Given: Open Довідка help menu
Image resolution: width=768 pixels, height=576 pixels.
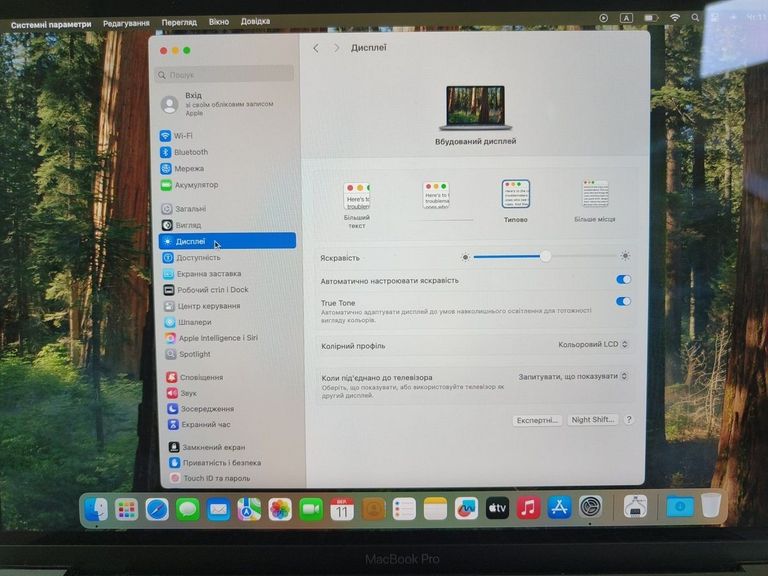Looking at the screenshot, I should pos(255,22).
